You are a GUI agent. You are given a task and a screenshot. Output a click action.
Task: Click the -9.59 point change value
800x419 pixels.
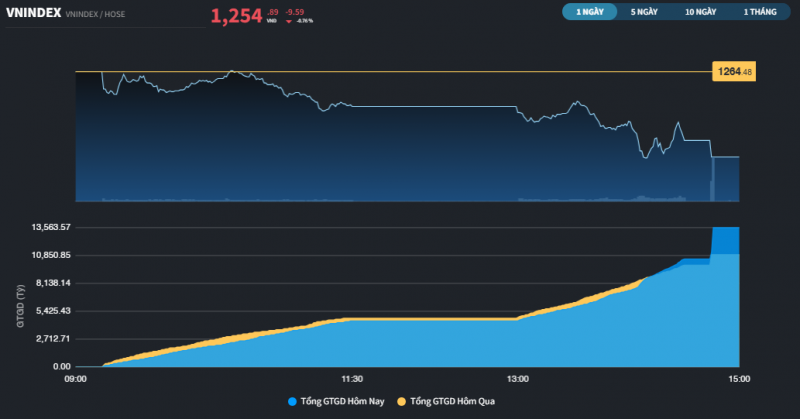click(294, 11)
